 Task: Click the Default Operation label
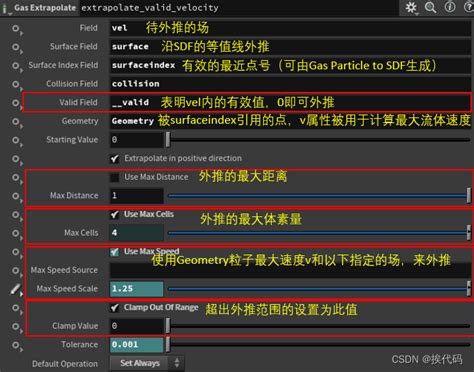pos(65,364)
